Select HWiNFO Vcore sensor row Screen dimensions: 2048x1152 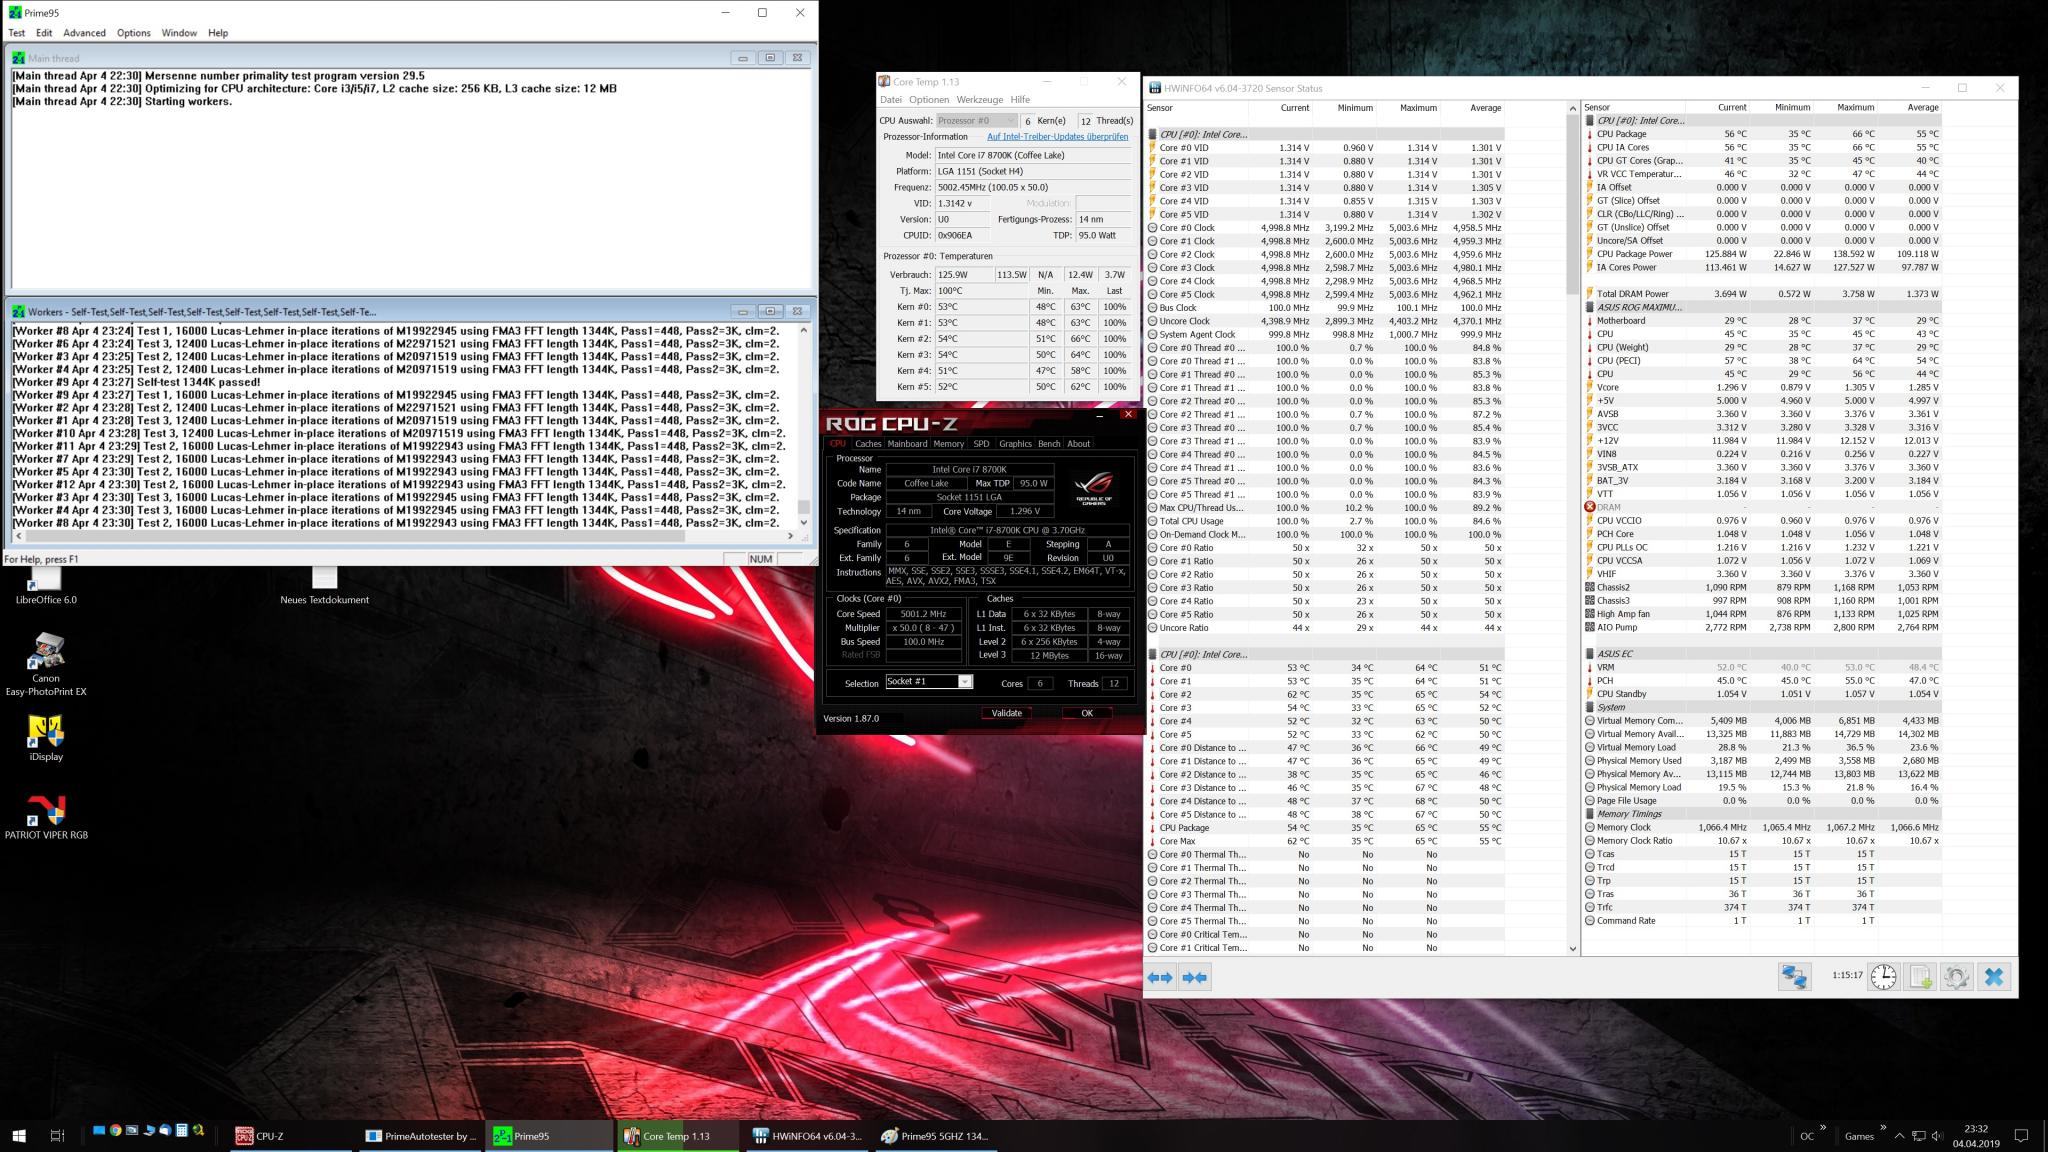[x=1763, y=387]
